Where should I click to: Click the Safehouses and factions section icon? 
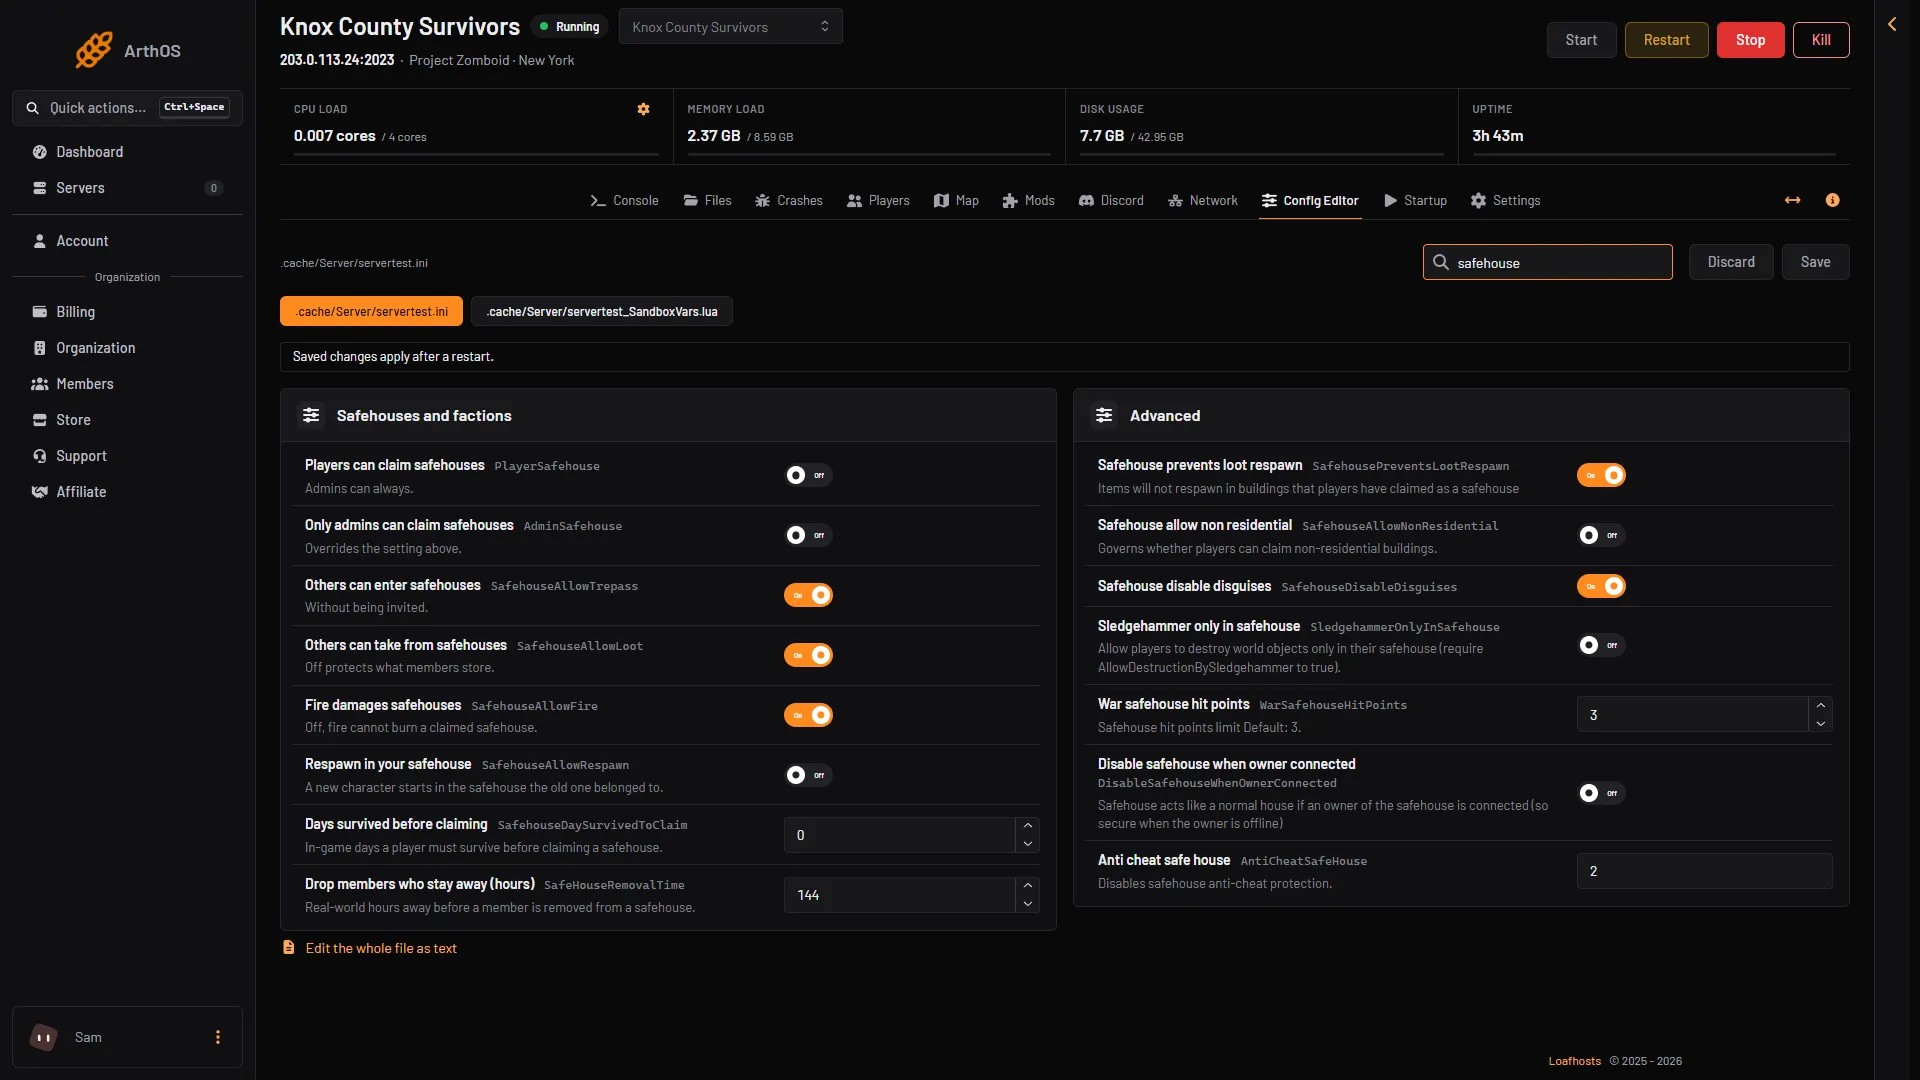[311, 415]
